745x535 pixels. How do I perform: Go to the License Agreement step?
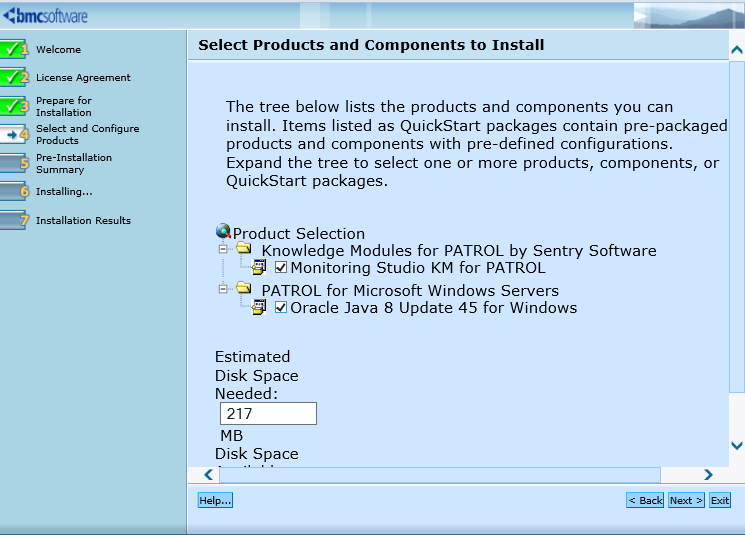[x=83, y=77]
